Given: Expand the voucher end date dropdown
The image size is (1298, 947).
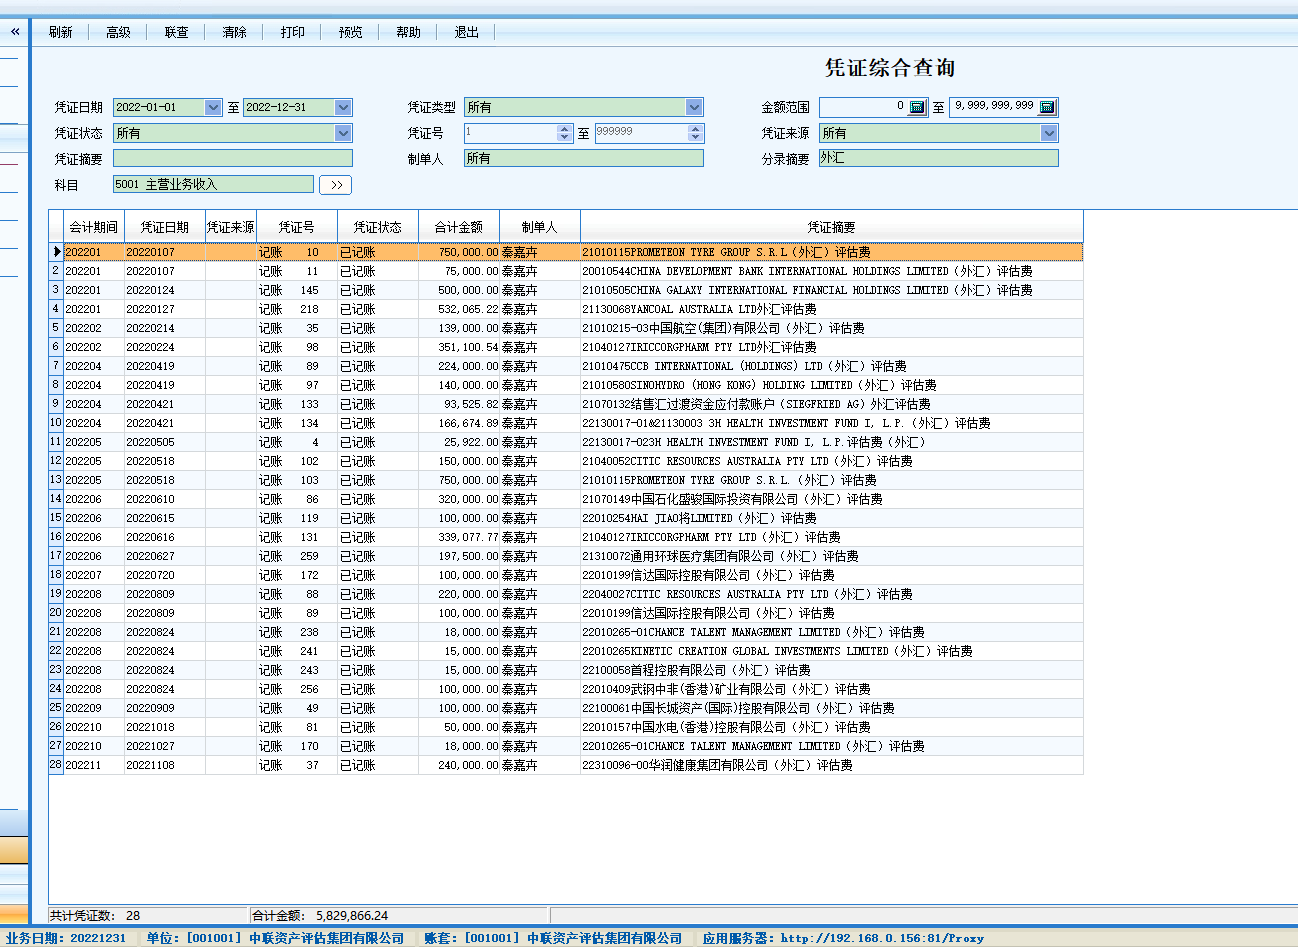Looking at the screenshot, I should (343, 107).
